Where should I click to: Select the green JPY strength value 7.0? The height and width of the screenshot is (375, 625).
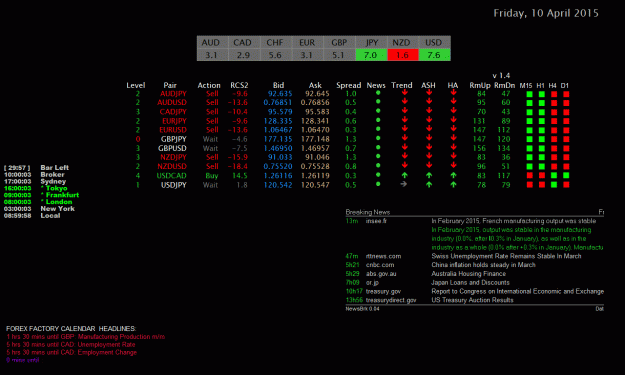[x=371, y=55]
